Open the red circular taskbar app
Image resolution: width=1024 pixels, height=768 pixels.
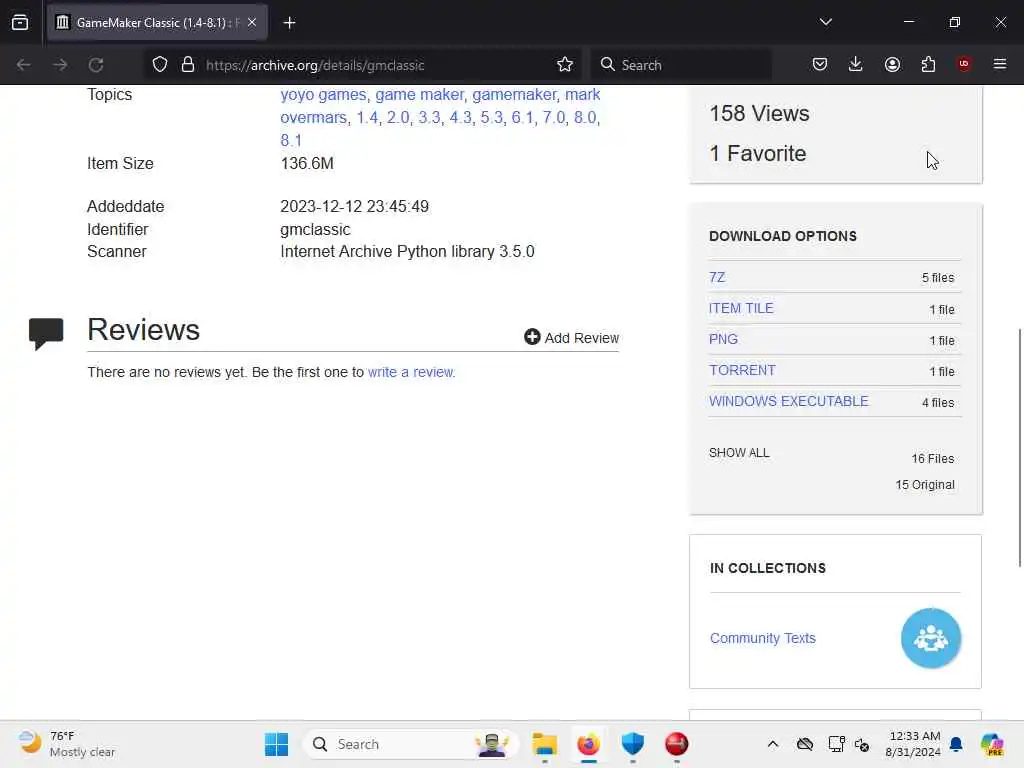point(677,744)
